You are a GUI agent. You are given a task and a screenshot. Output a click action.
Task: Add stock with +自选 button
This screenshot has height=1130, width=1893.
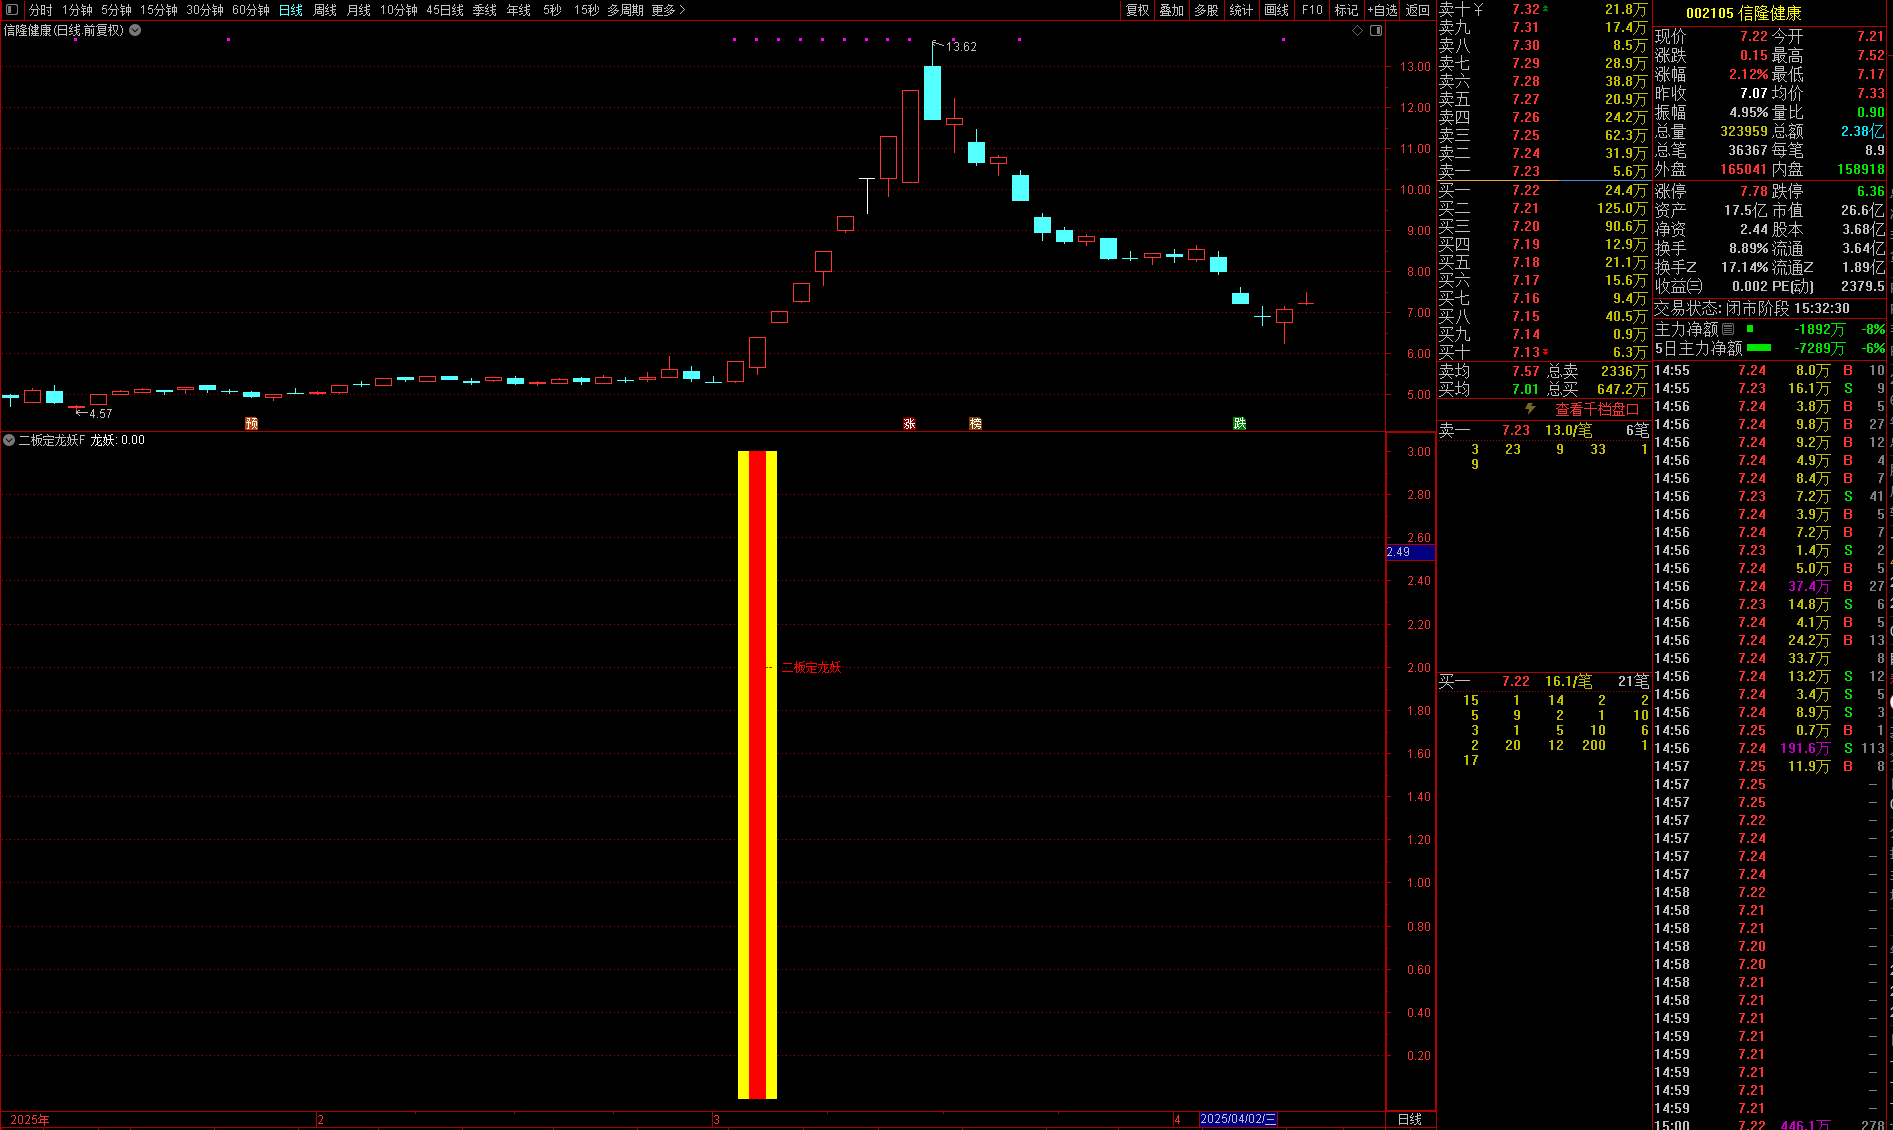click(x=1382, y=10)
